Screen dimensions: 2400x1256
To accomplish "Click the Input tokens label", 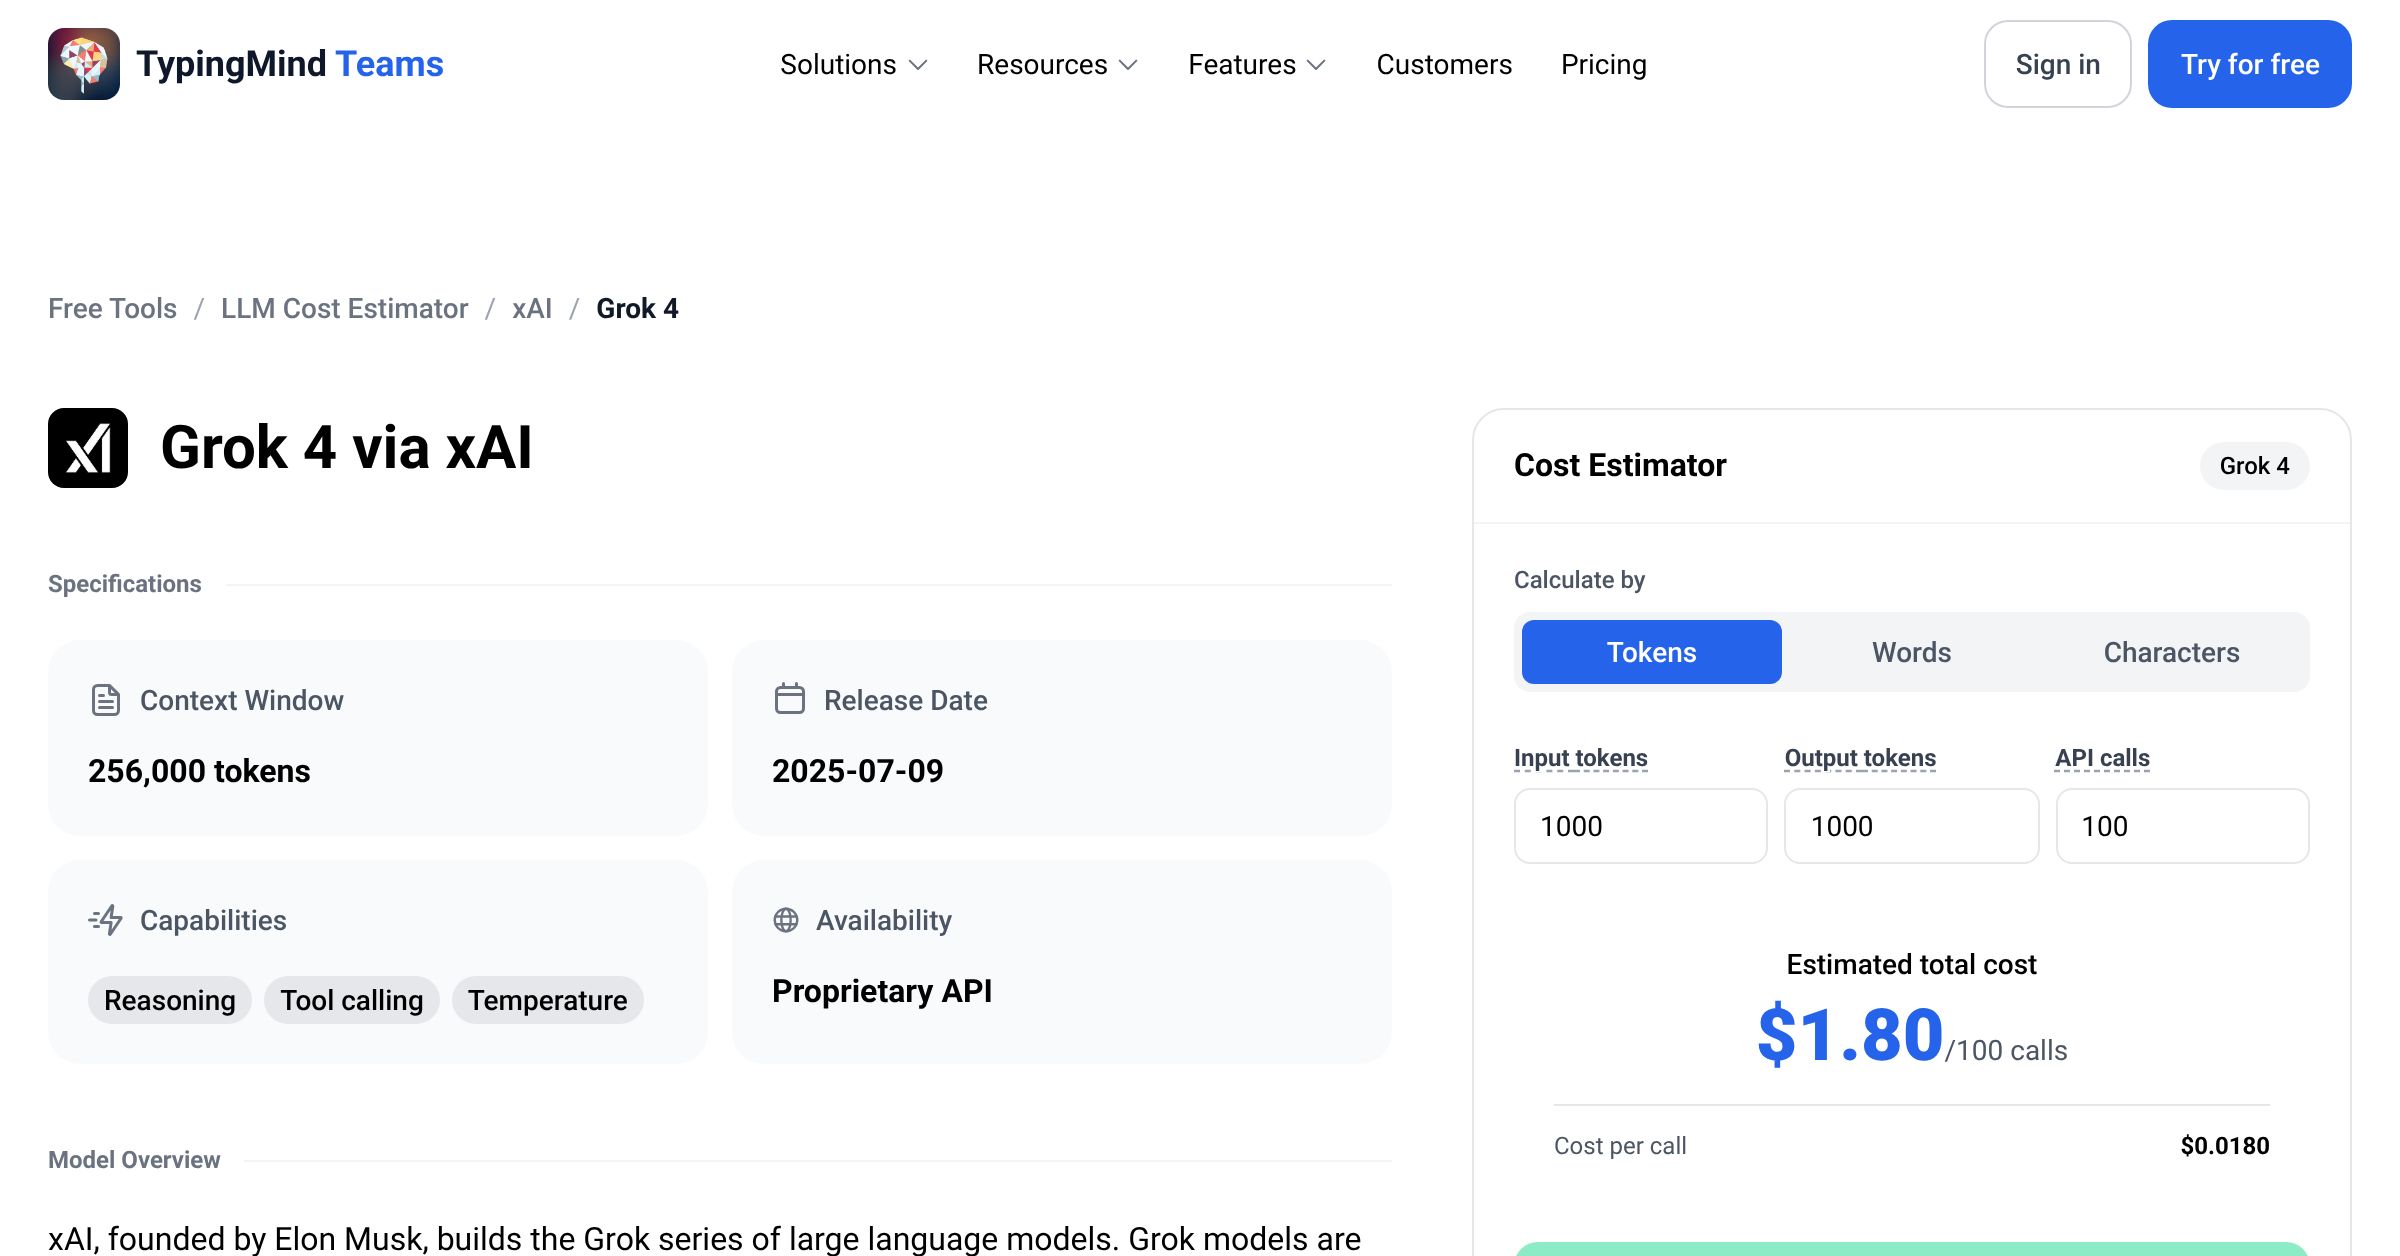I will (x=1581, y=758).
